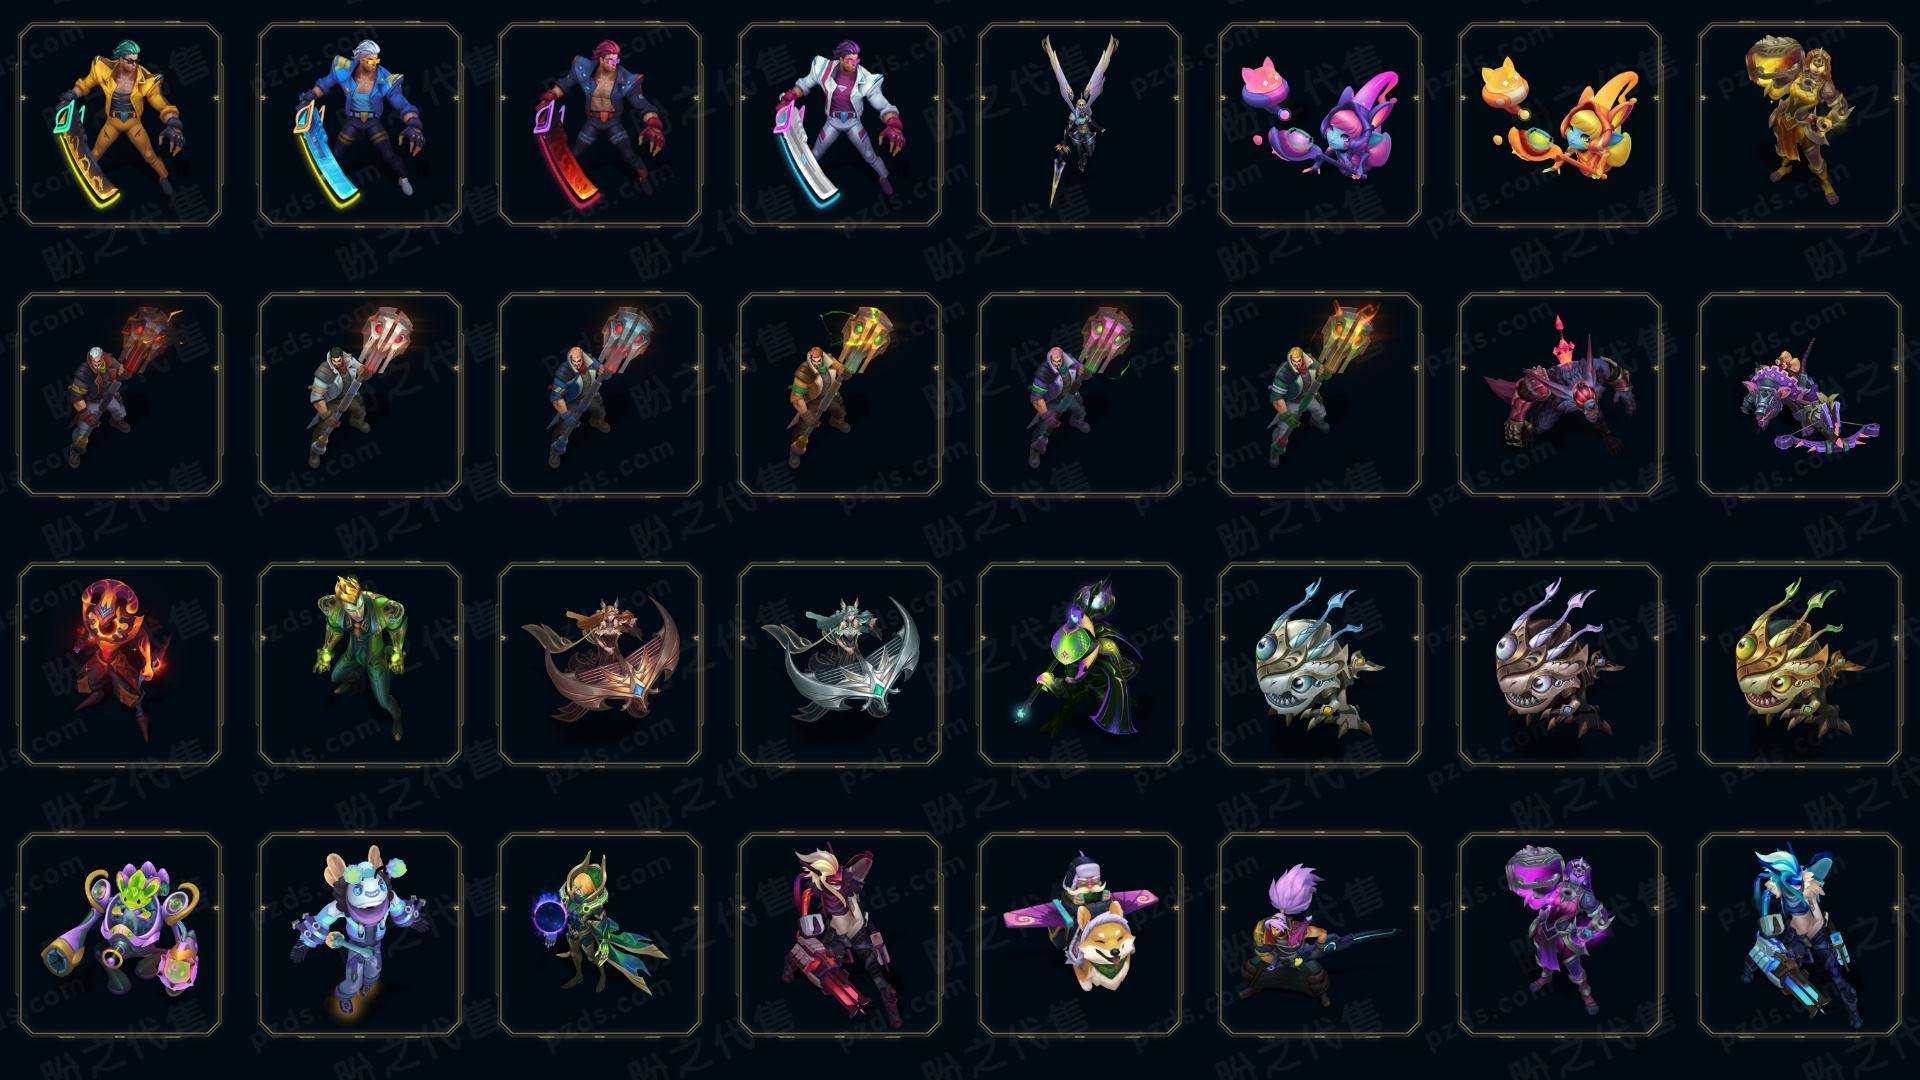This screenshot has width=1920, height=1080.
Task: Select the mace wielder with green-eyed mace
Action: tap(1080, 394)
